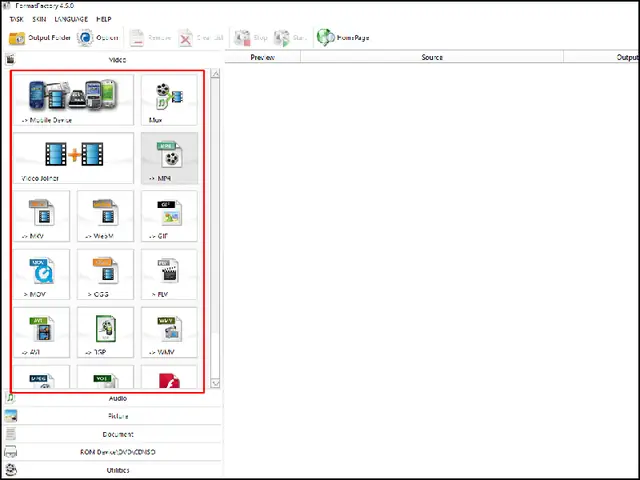This screenshot has height=480, width=640.
Task: Choose the convert to 3GP tile
Action: point(105,332)
